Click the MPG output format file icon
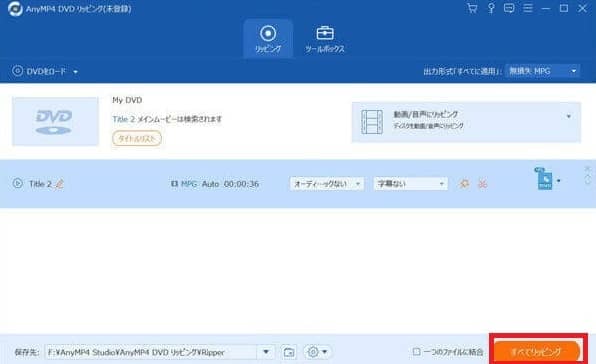 pyautogui.click(x=544, y=179)
